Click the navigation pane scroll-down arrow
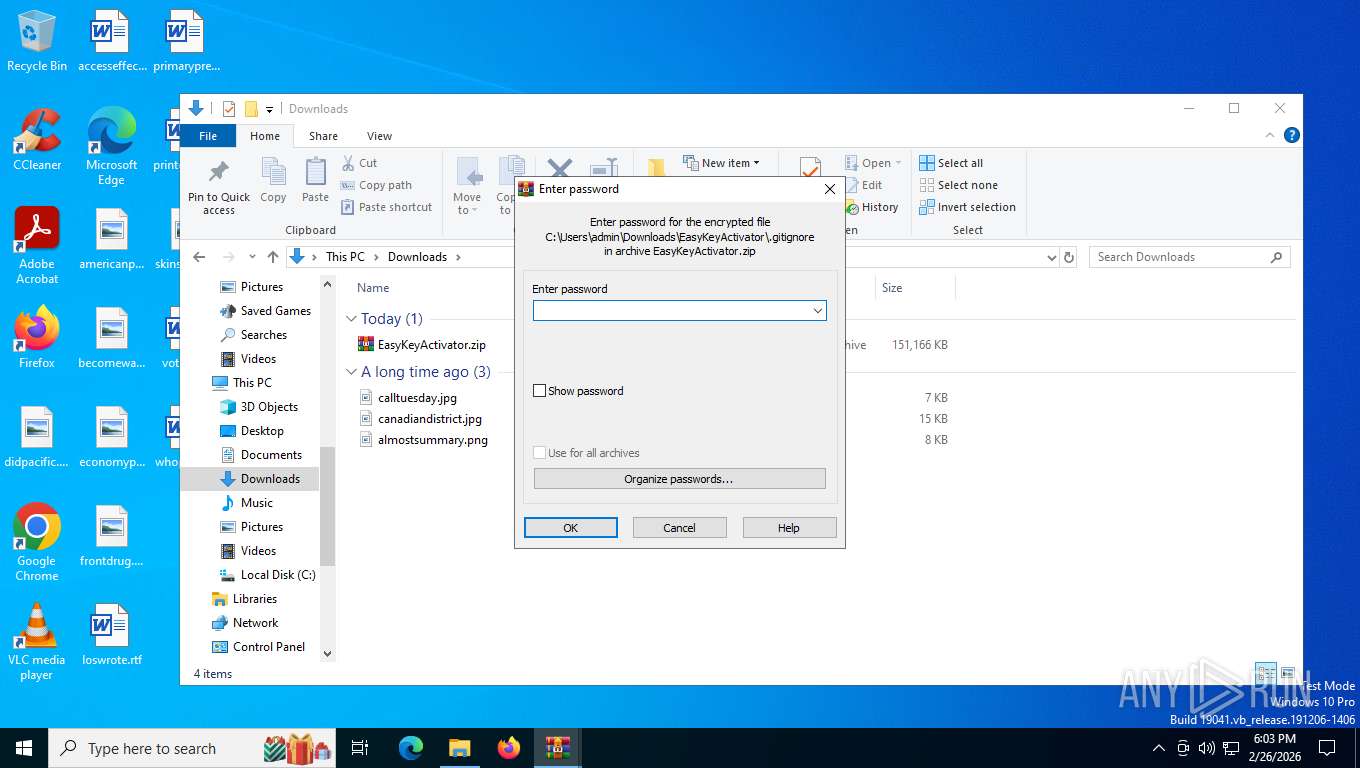 tap(327, 653)
